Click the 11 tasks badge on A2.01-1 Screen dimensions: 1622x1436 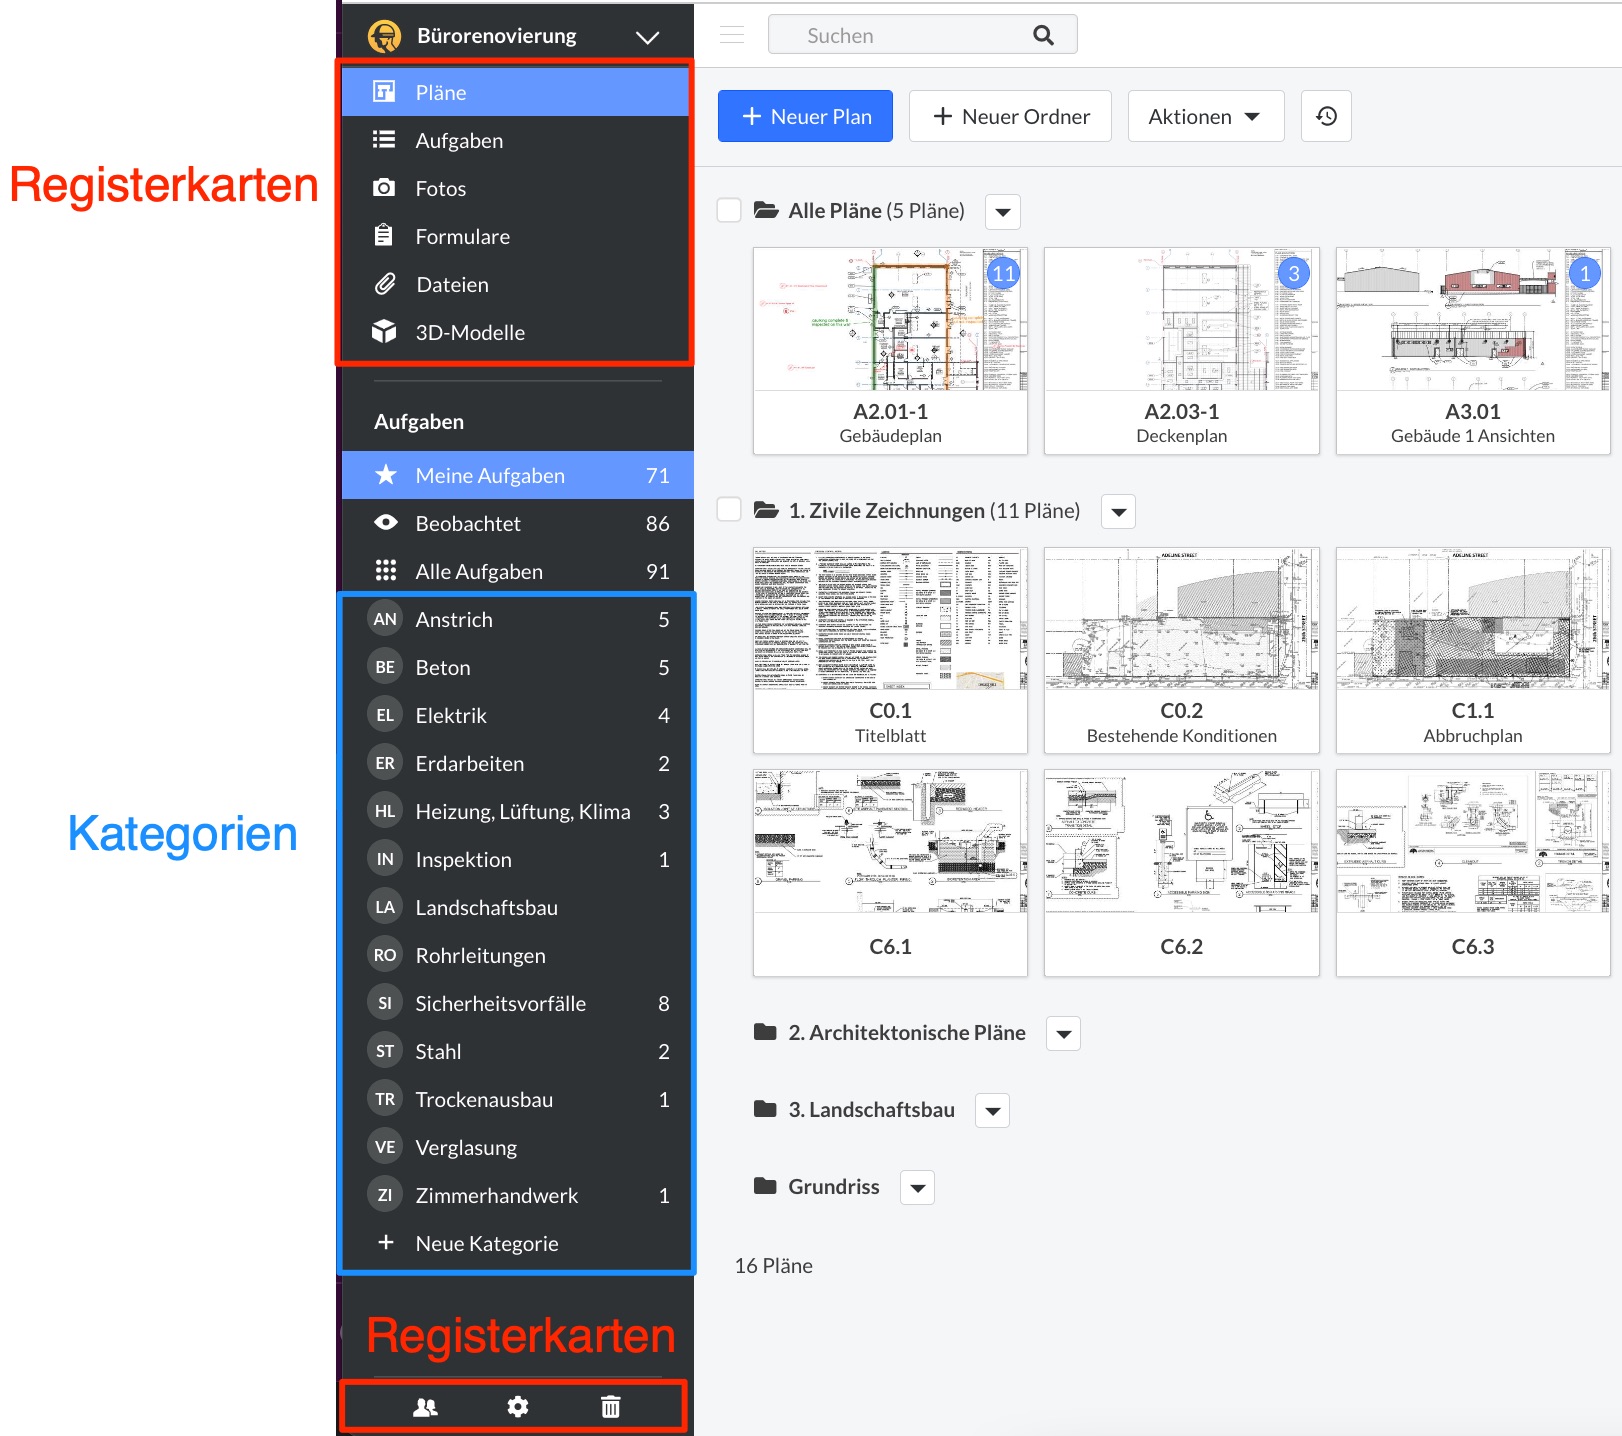click(x=1003, y=273)
